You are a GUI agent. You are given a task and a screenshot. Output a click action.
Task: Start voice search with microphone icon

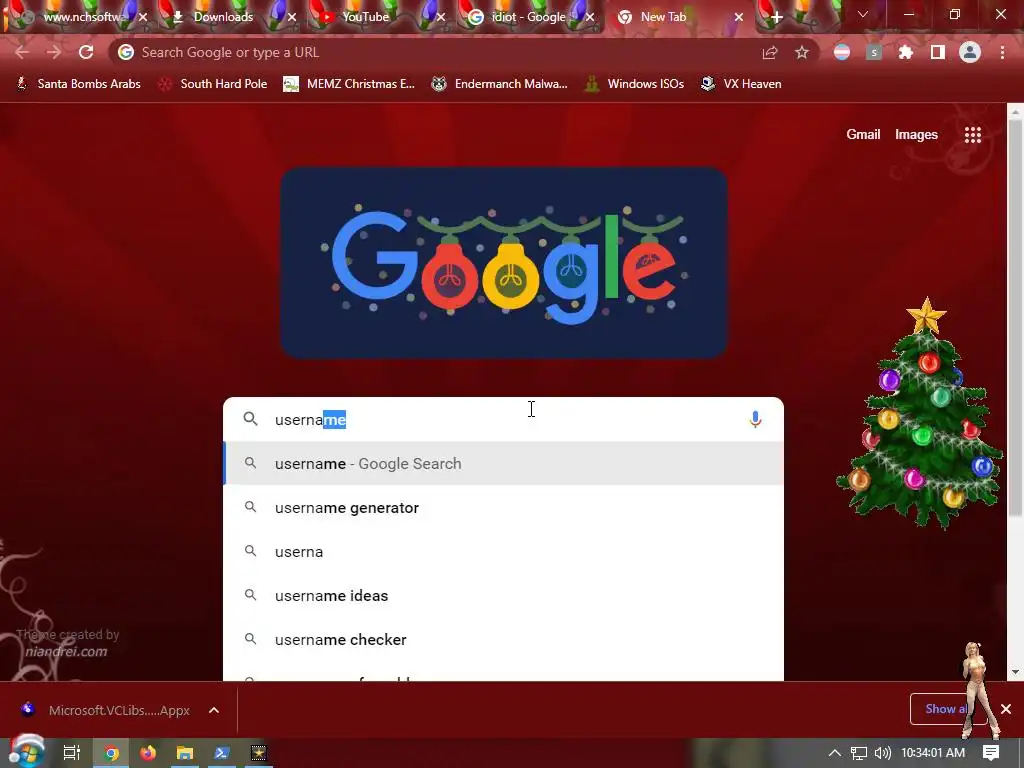[x=755, y=419]
